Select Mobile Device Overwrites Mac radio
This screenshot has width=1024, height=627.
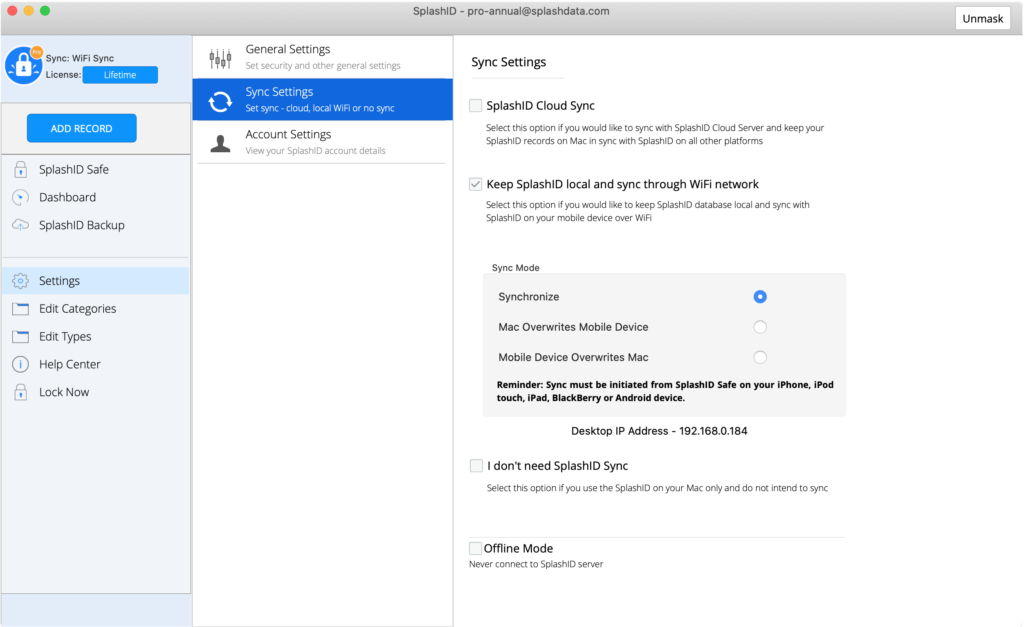click(760, 357)
